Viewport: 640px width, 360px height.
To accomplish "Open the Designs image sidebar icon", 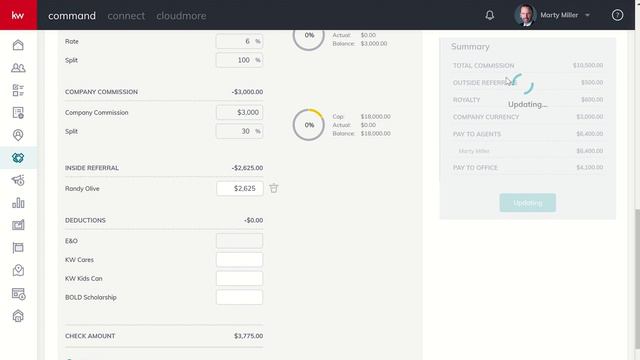I will point(18,225).
